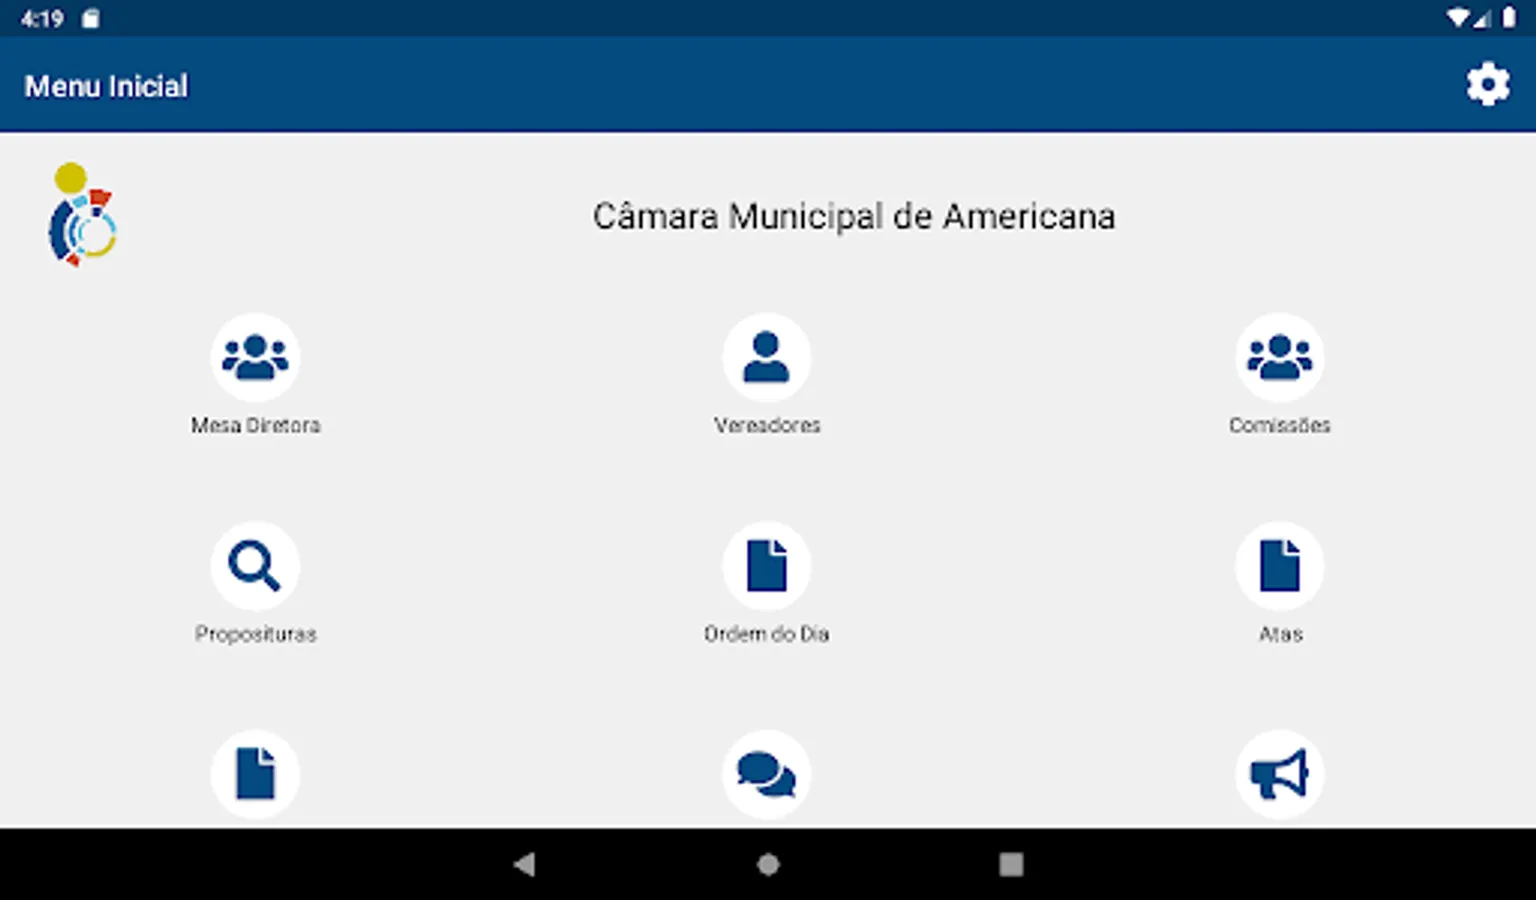This screenshot has width=1536, height=900.
Task: Tap the Android home button
Action: (768, 864)
